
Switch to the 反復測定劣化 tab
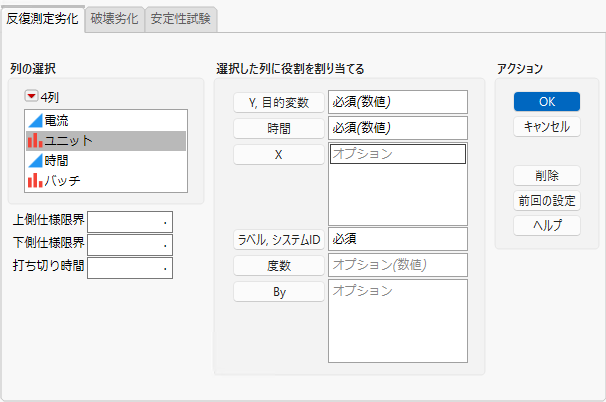pyautogui.click(x=43, y=19)
